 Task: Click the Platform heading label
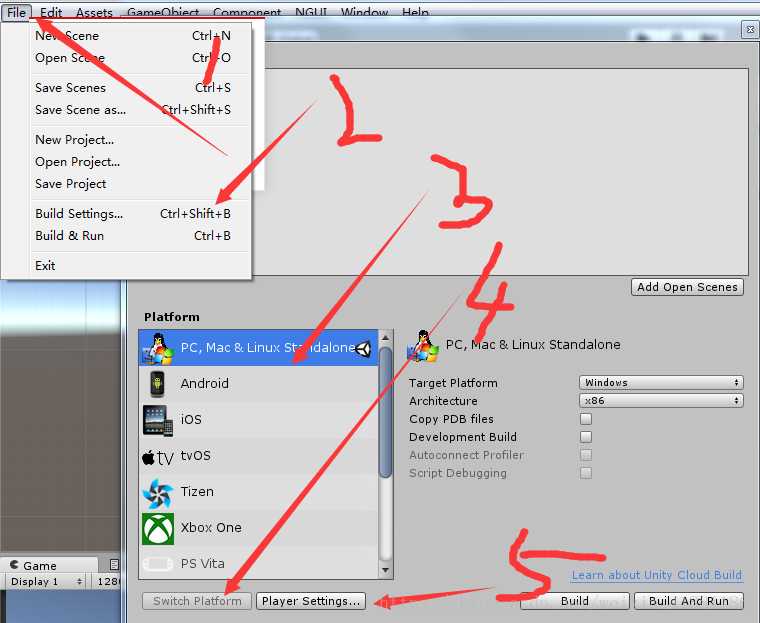(172, 317)
